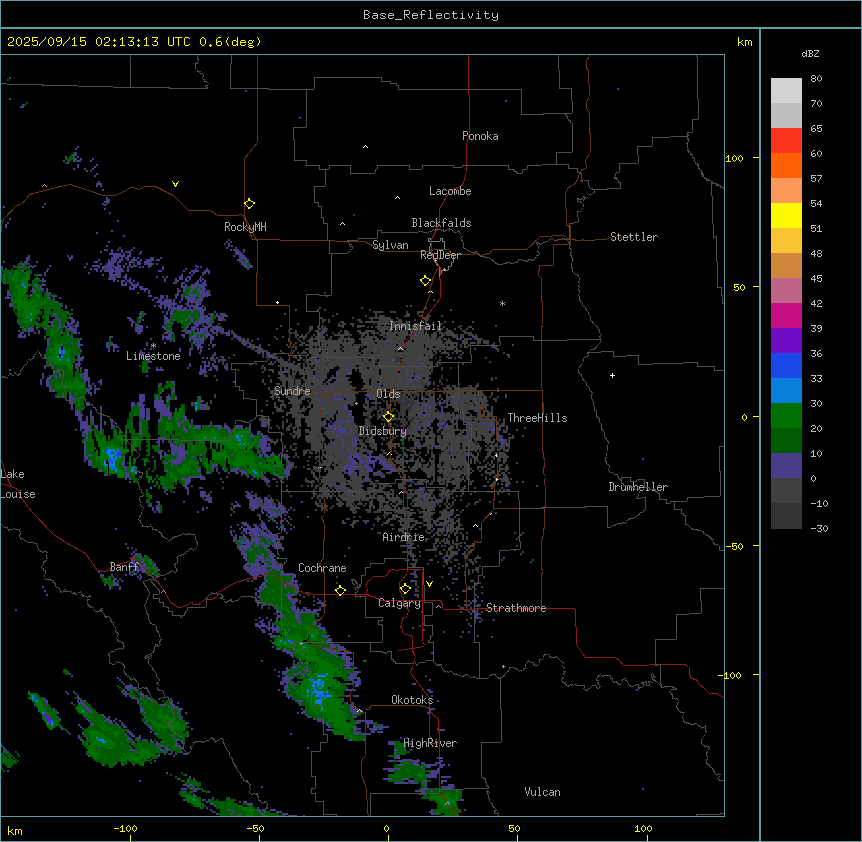Image resolution: width=862 pixels, height=842 pixels.
Task: Click the -50 km mark on the bottom axis
Action: tap(255, 828)
